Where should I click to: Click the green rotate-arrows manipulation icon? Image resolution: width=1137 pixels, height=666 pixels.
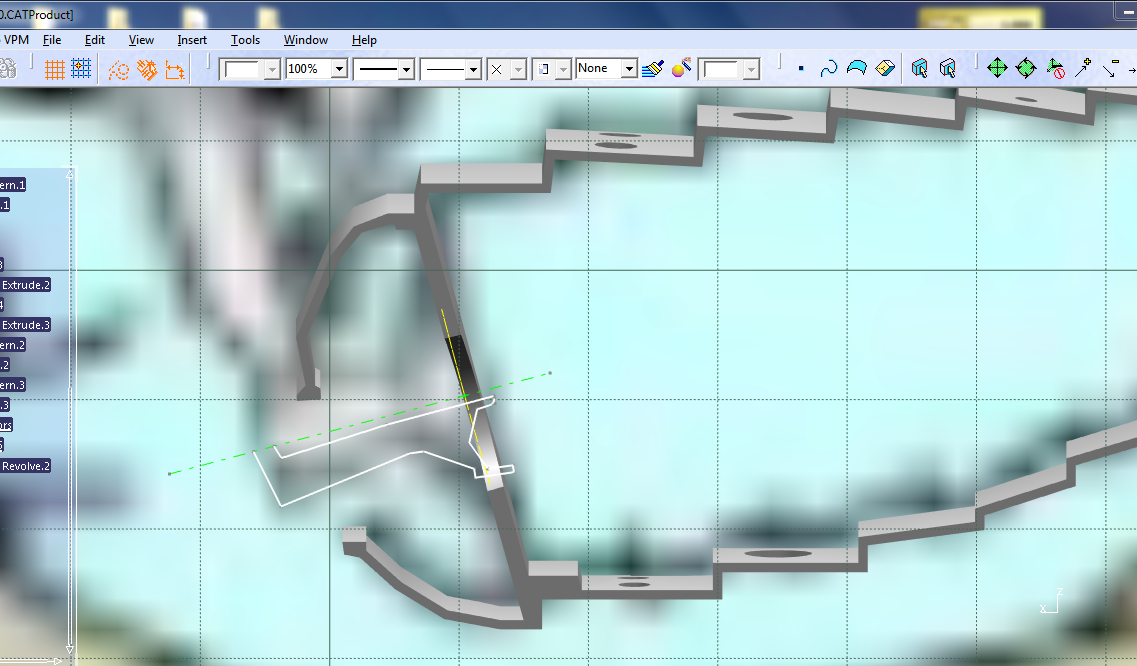1026,68
